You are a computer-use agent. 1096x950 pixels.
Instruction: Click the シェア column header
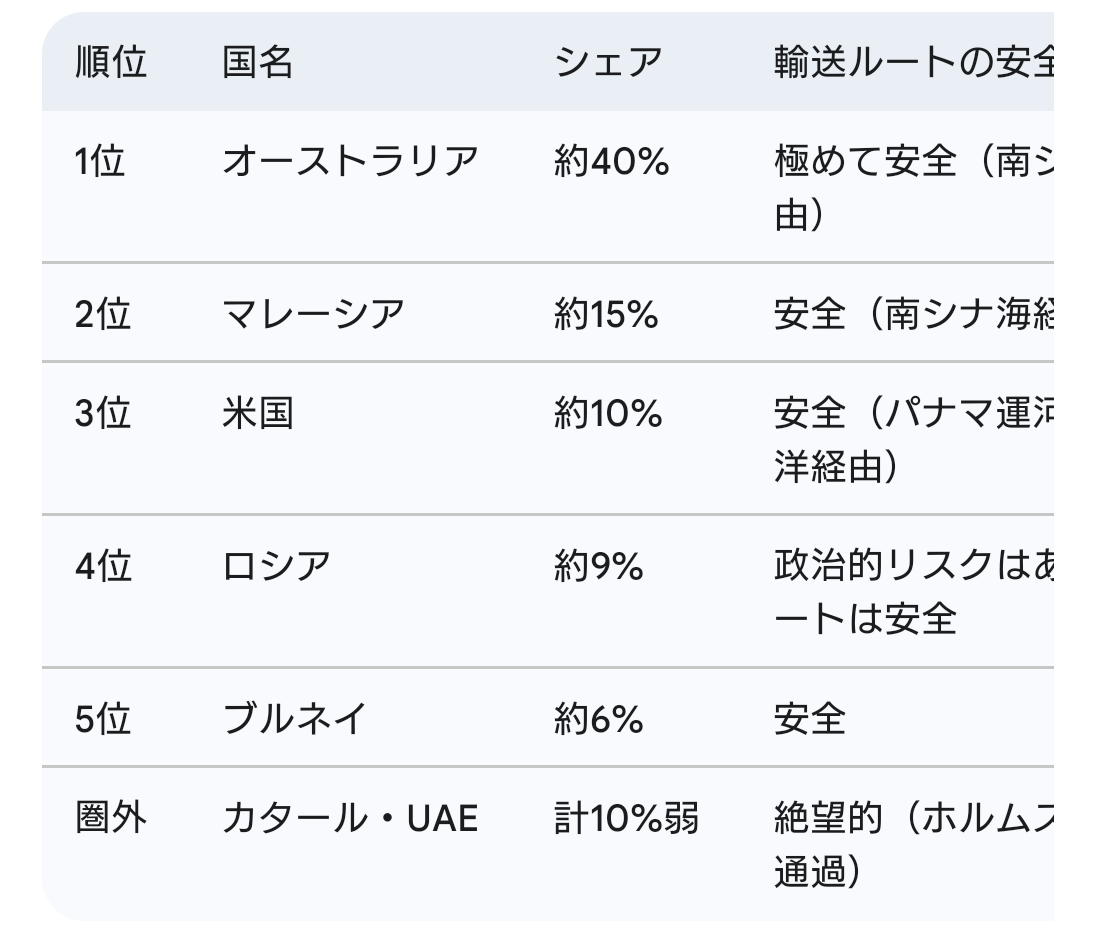click(608, 62)
